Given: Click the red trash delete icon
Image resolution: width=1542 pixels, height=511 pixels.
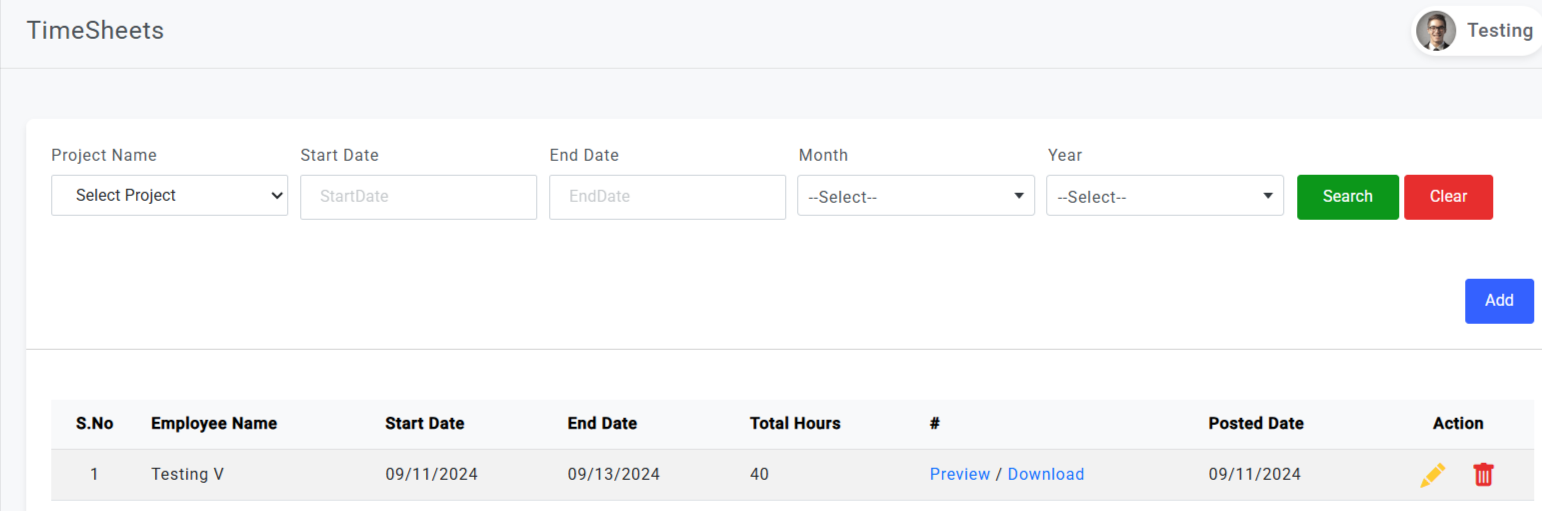Looking at the screenshot, I should click(x=1483, y=475).
